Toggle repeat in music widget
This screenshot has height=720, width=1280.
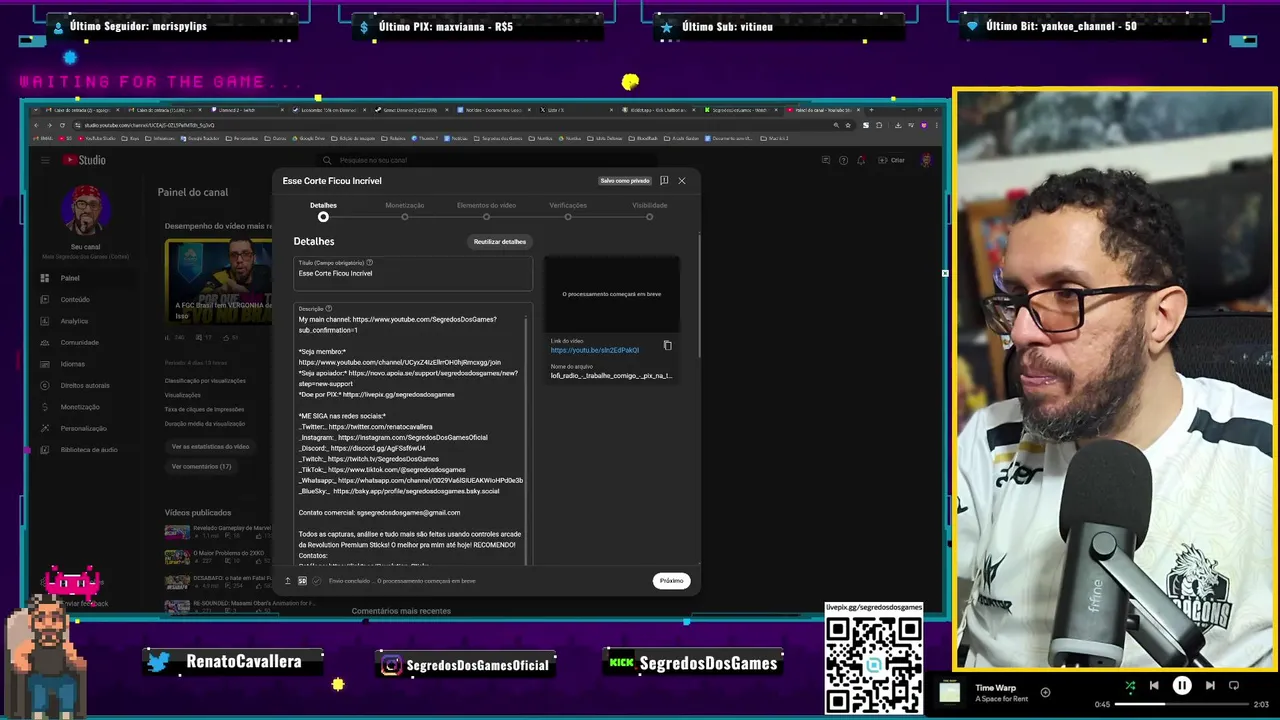click(x=1234, y=686)
